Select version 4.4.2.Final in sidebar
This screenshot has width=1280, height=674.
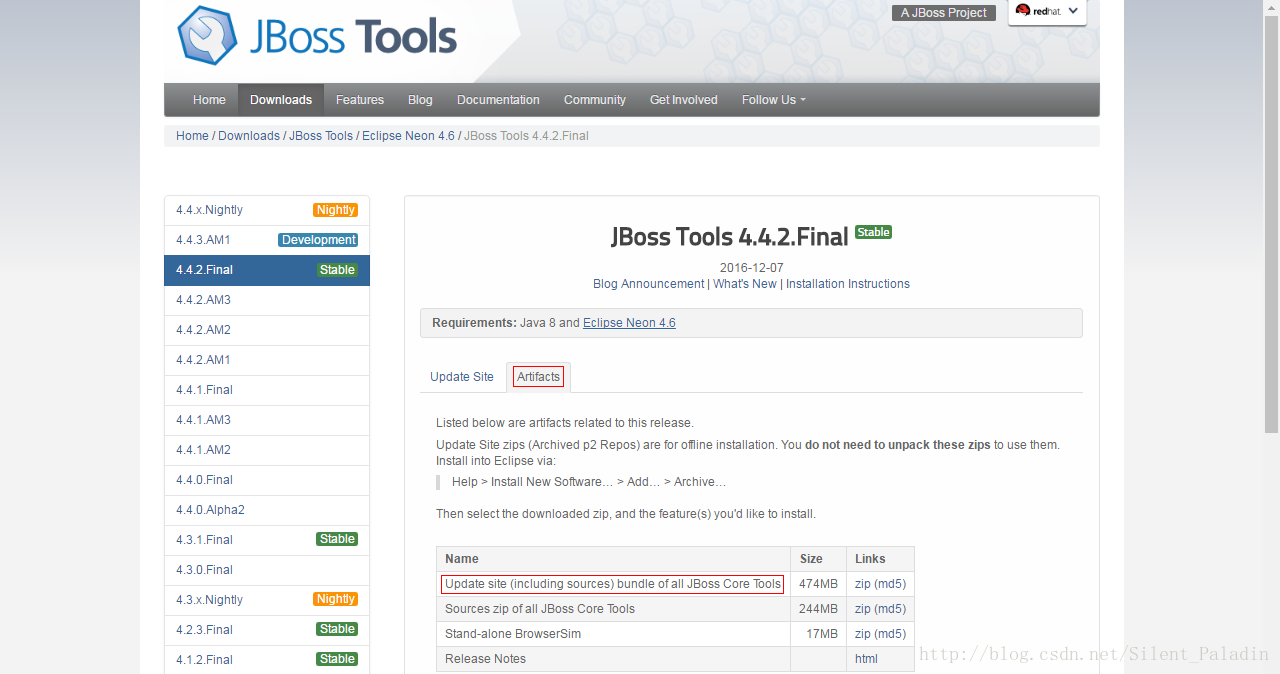coord(267,270)
